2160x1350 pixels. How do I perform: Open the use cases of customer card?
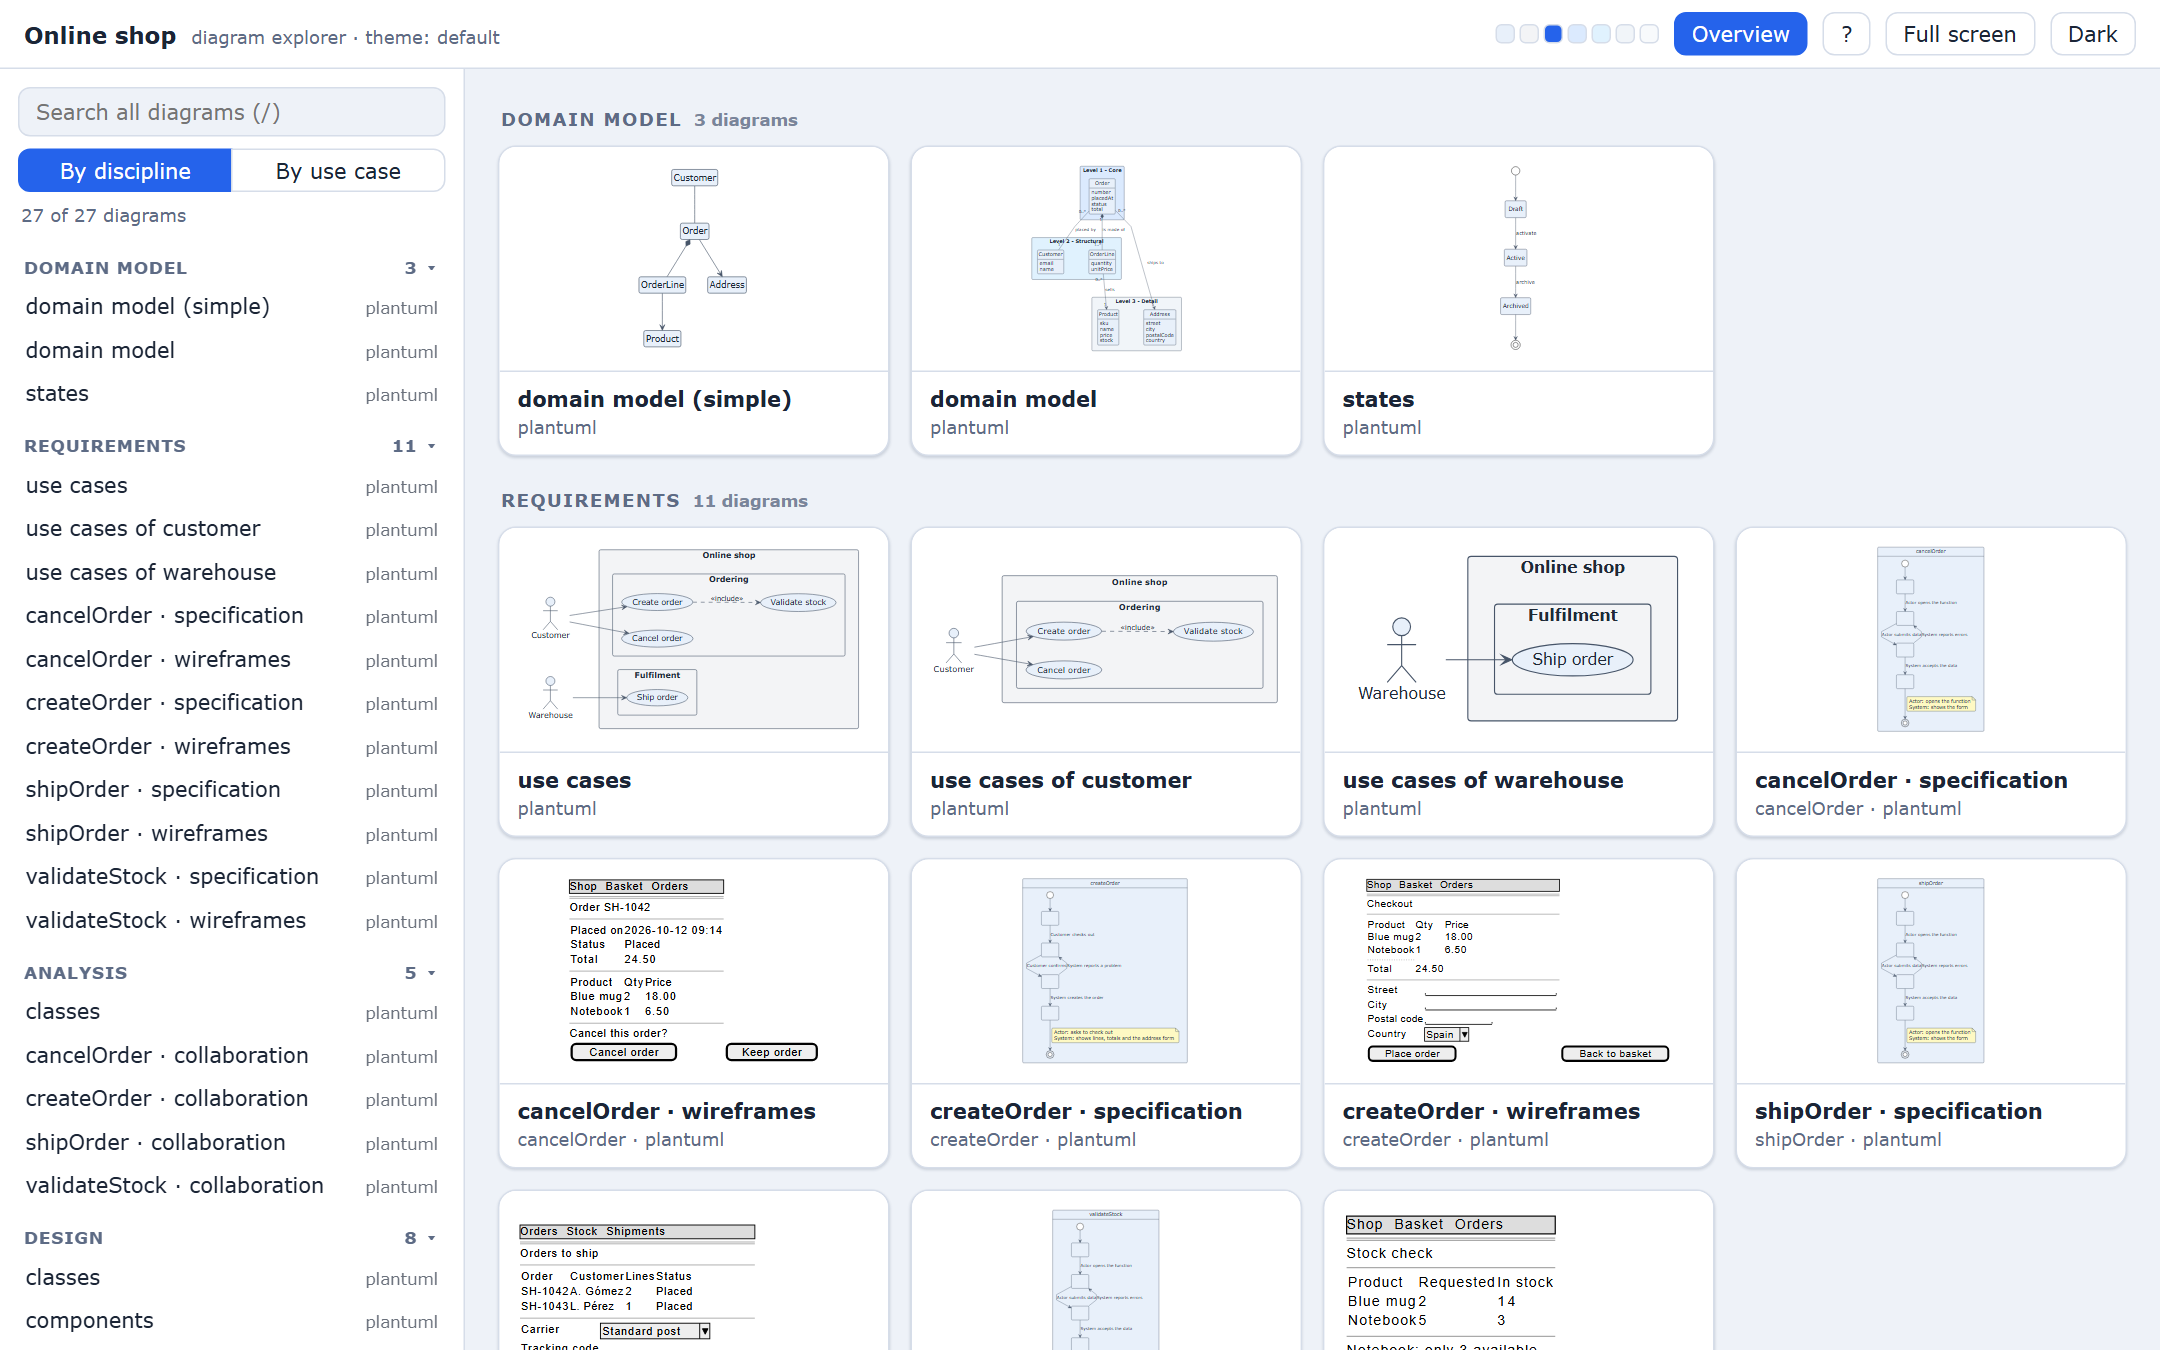[x=1106, y=682]
